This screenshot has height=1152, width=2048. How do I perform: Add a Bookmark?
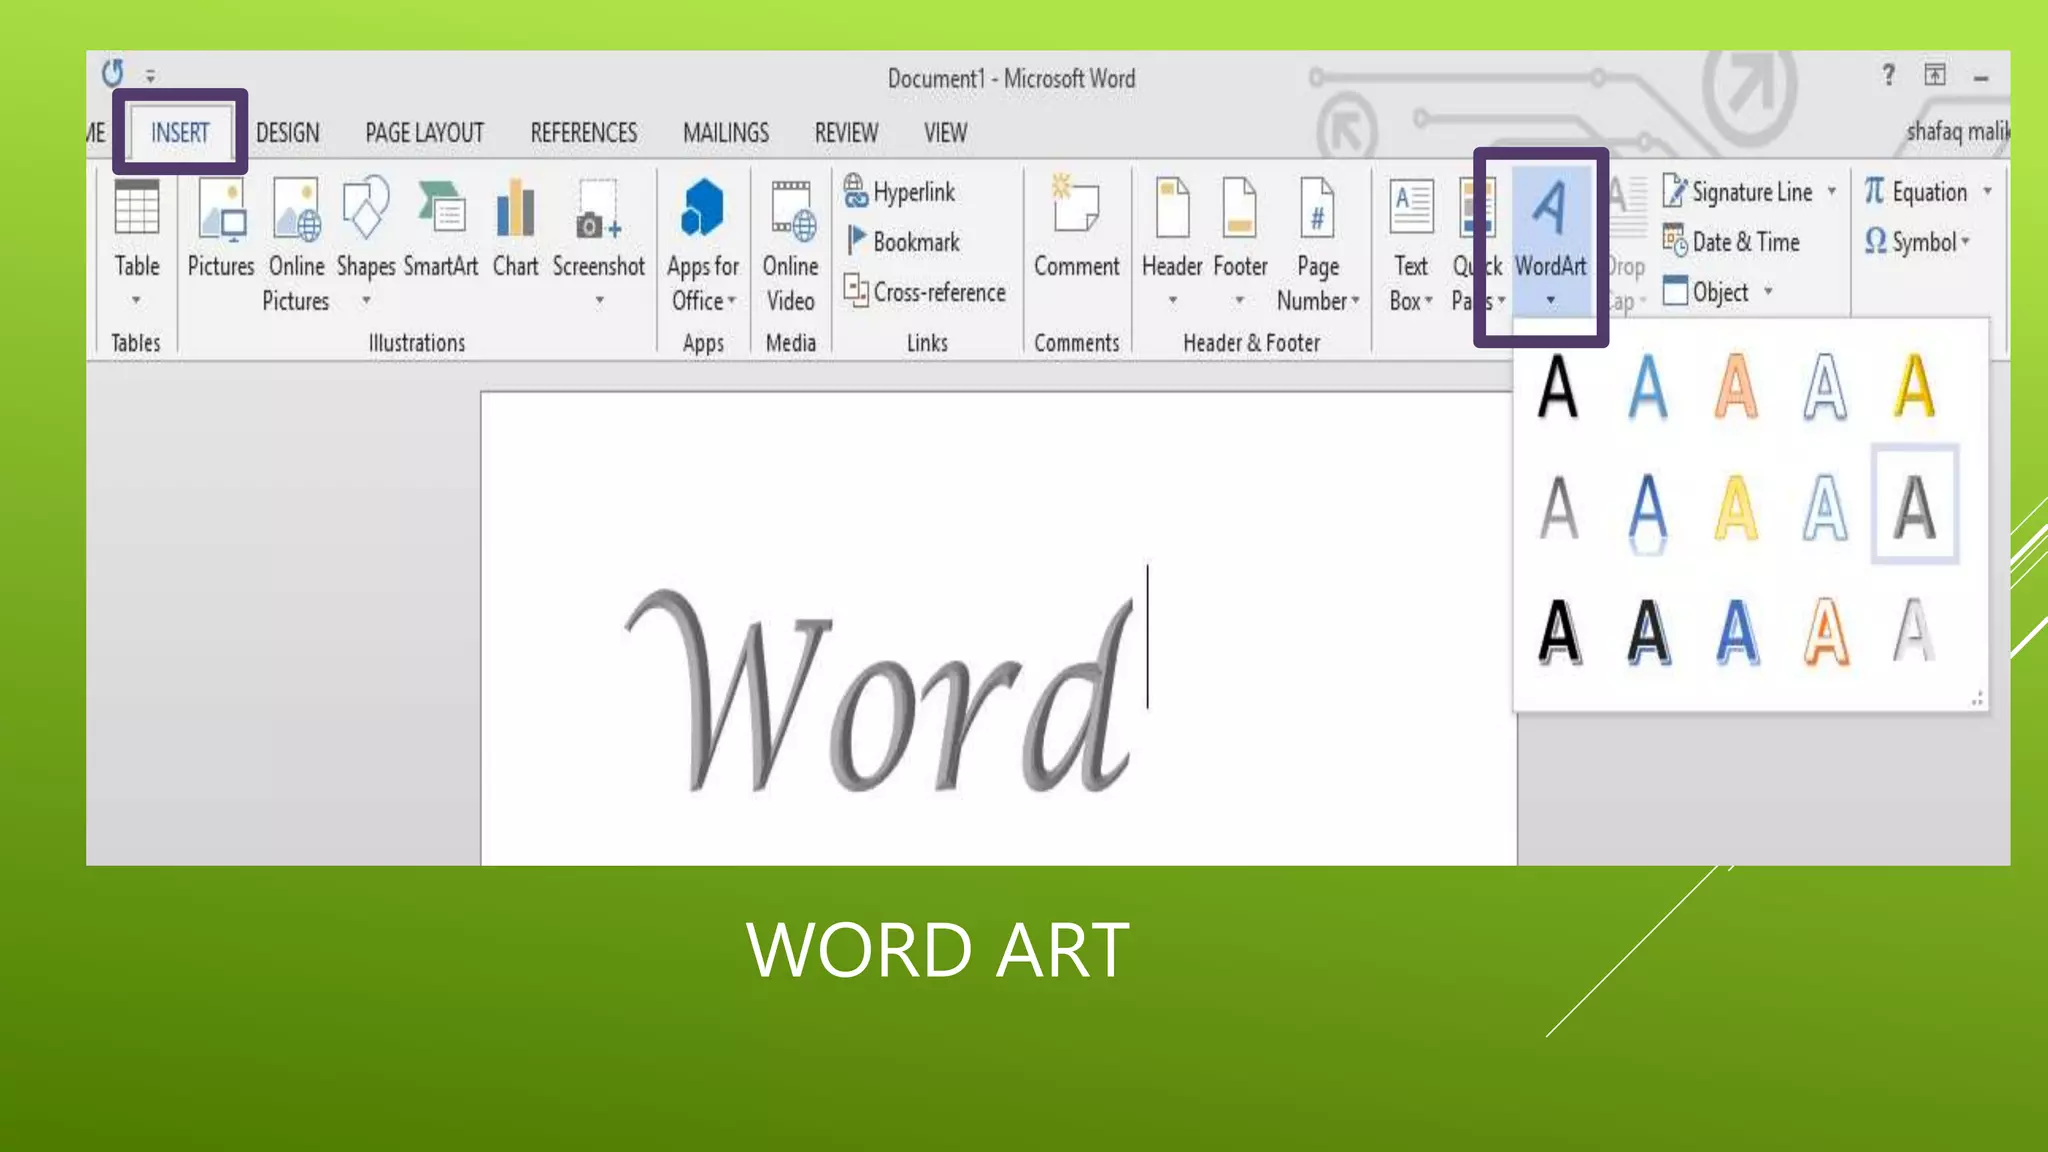pos(903,241)
